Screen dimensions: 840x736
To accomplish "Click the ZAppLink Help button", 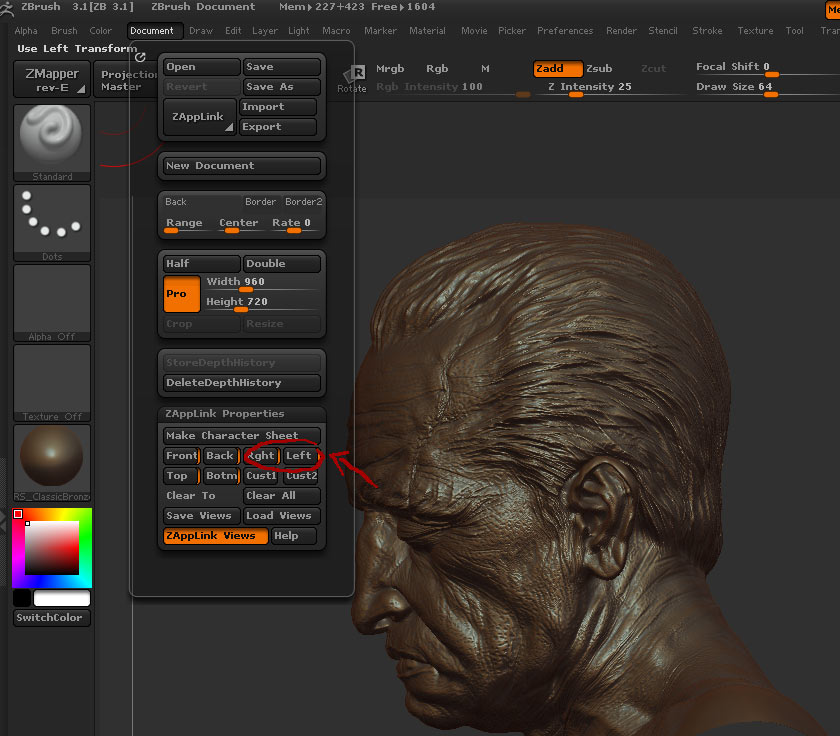I will pyautogui.click(x=294, y=536).
